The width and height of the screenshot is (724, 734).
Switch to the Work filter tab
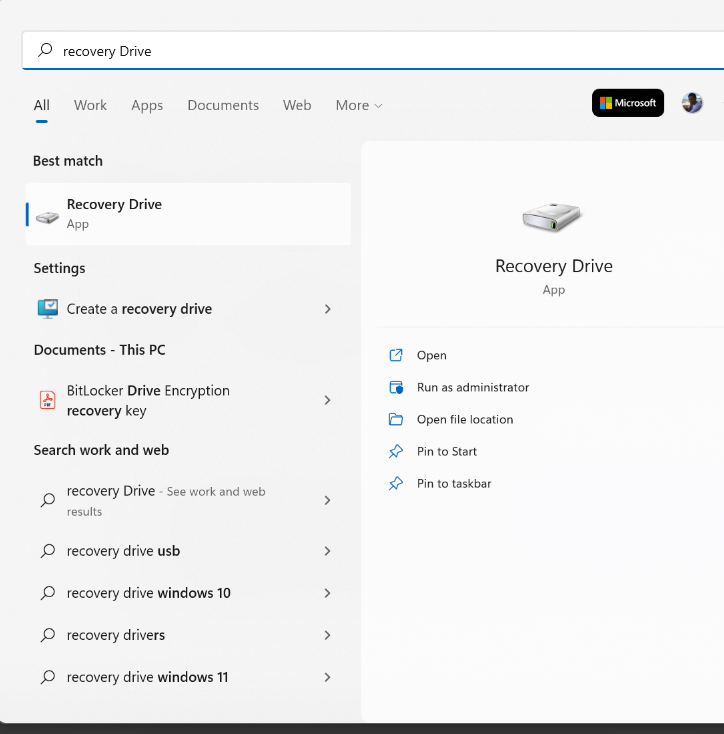click(90, 105)
